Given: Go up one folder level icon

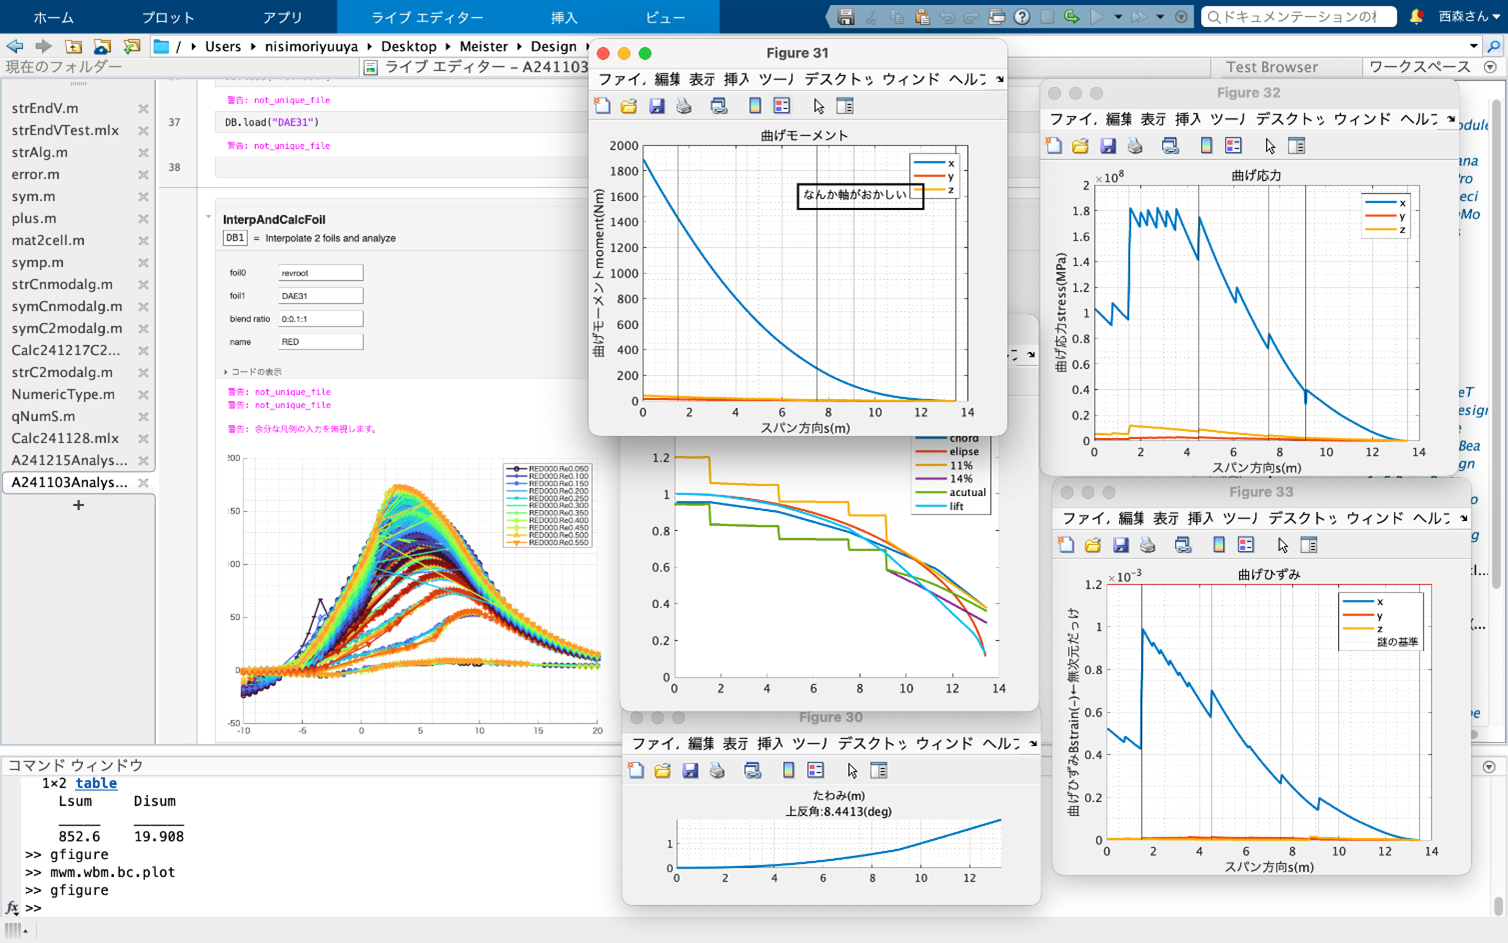Looking at the screenshot, I should click(x=73, y=46).
